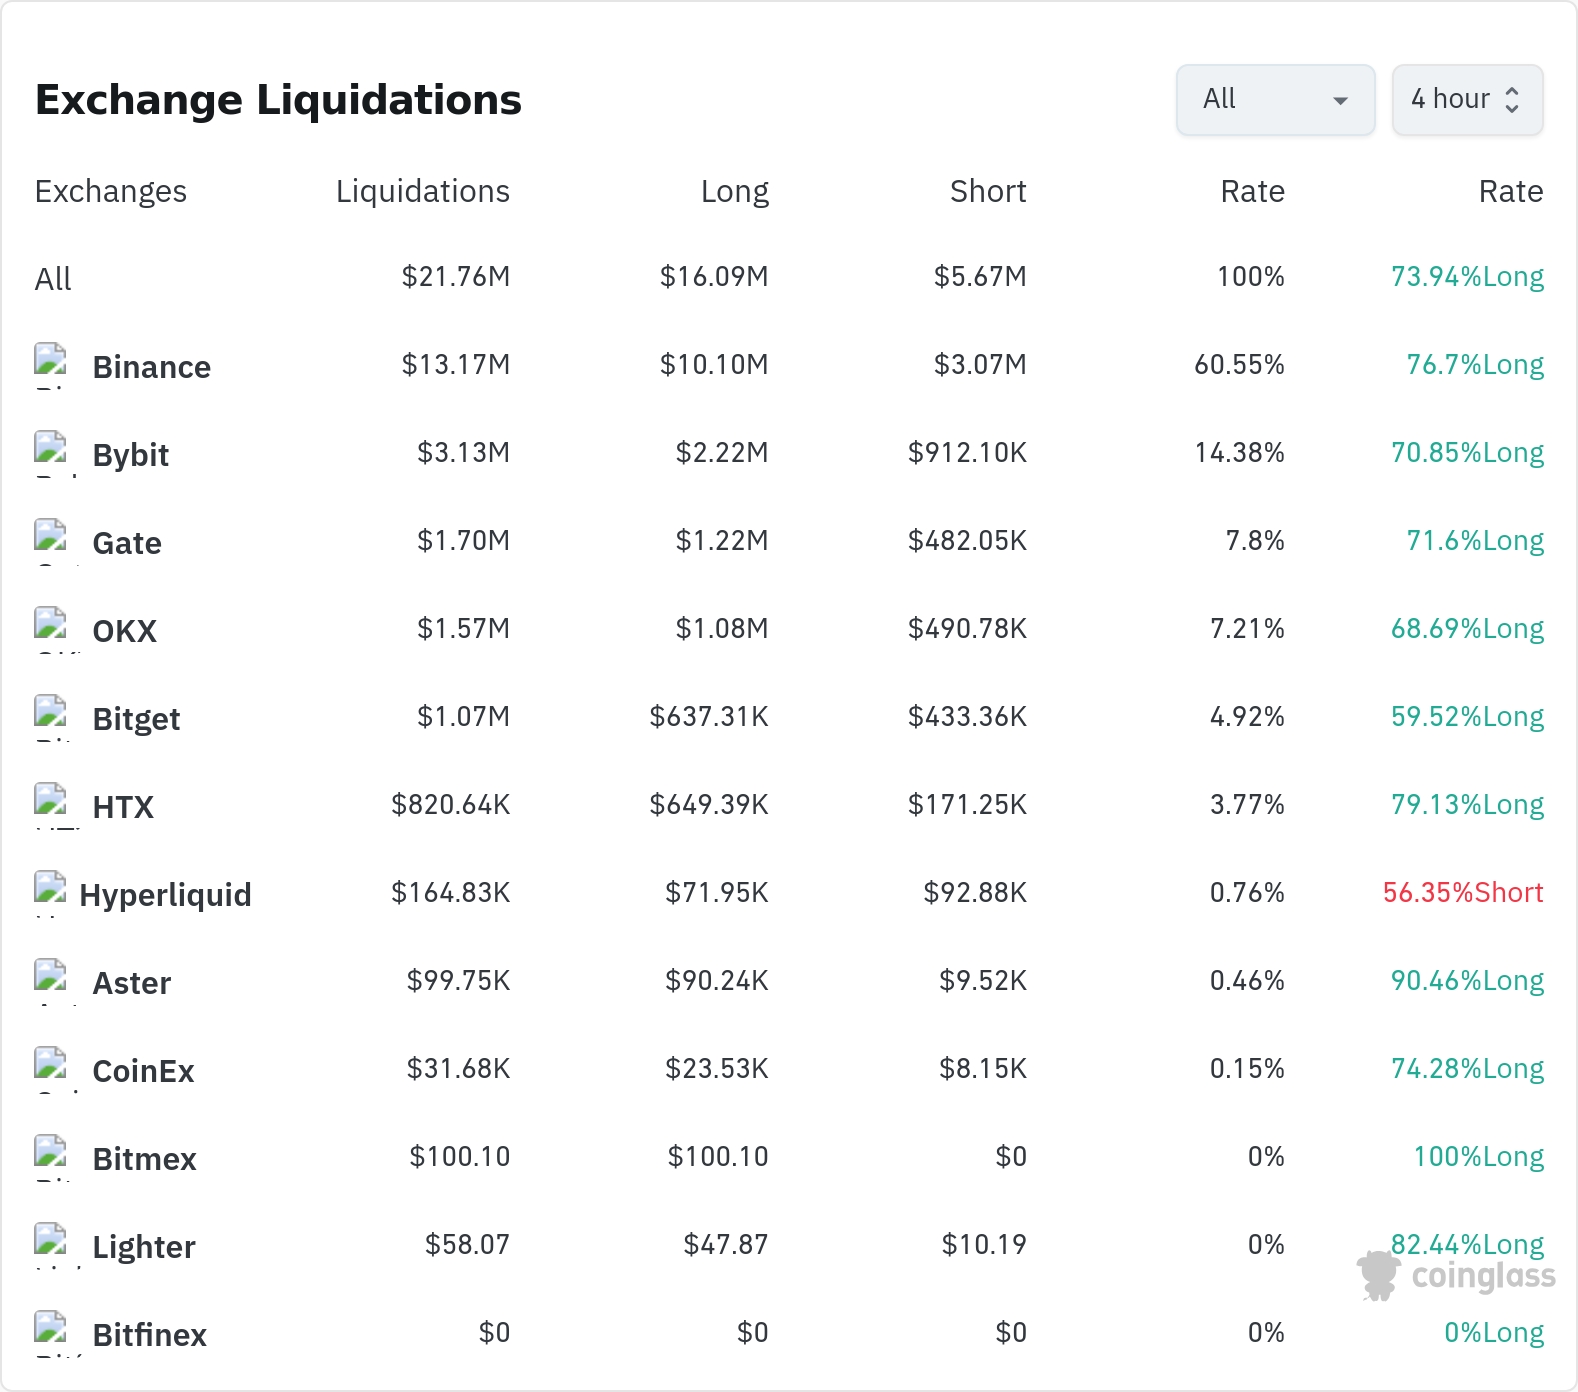Open the All coins dropdown

click(x=1275, y=99)
